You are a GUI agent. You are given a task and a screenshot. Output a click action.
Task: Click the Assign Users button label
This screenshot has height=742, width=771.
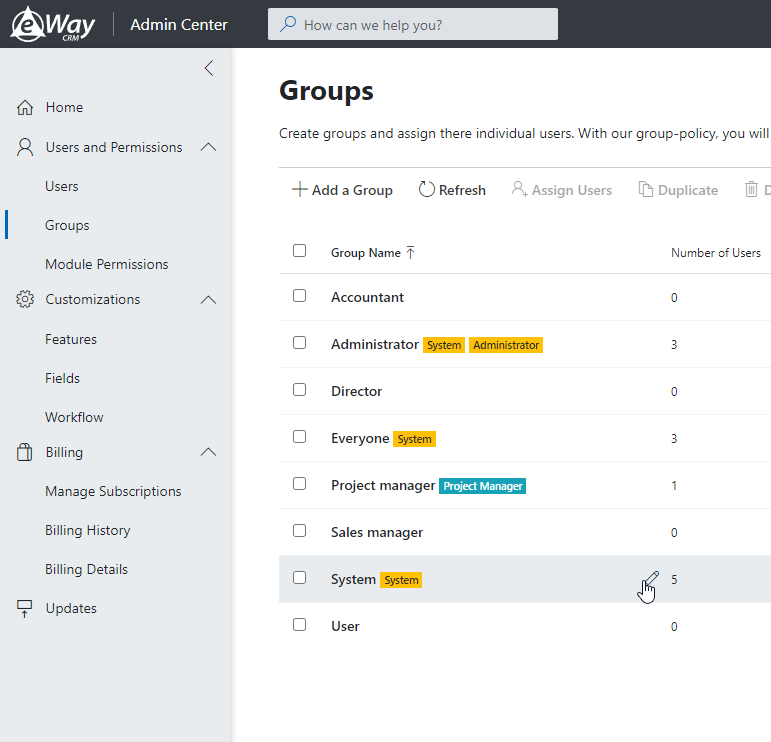(572, 190)
